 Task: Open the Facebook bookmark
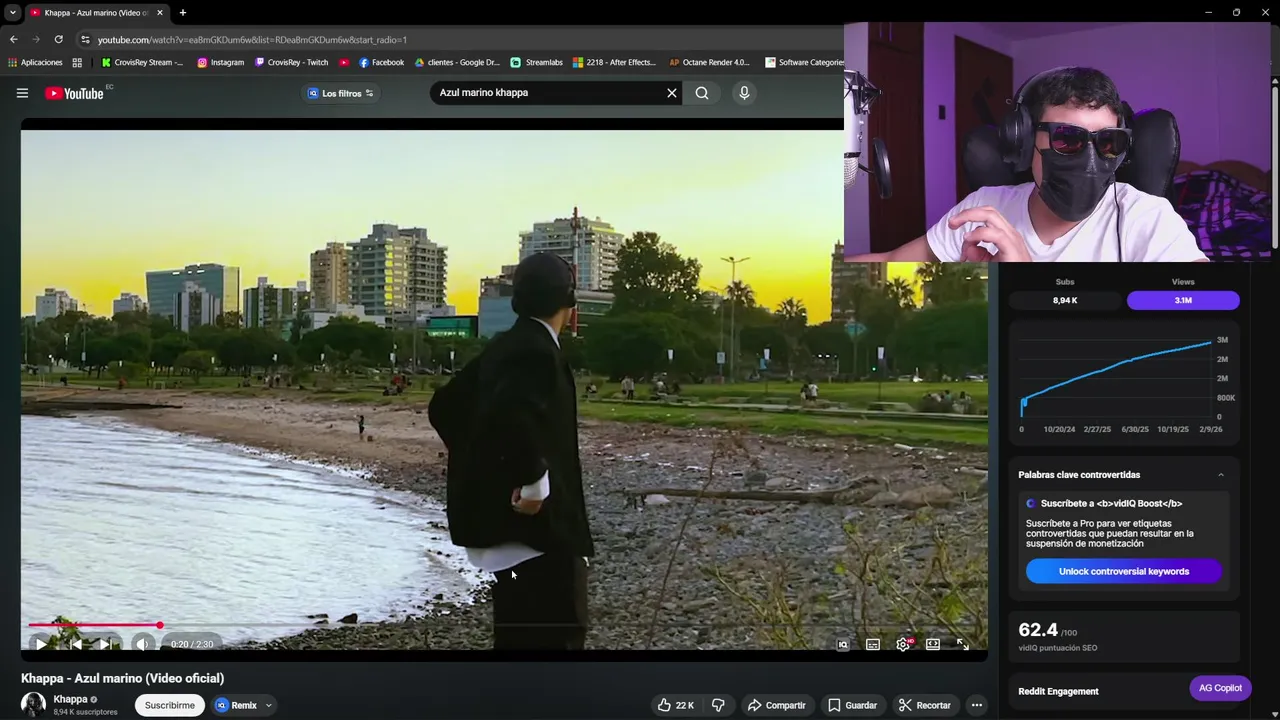point(381,62)
